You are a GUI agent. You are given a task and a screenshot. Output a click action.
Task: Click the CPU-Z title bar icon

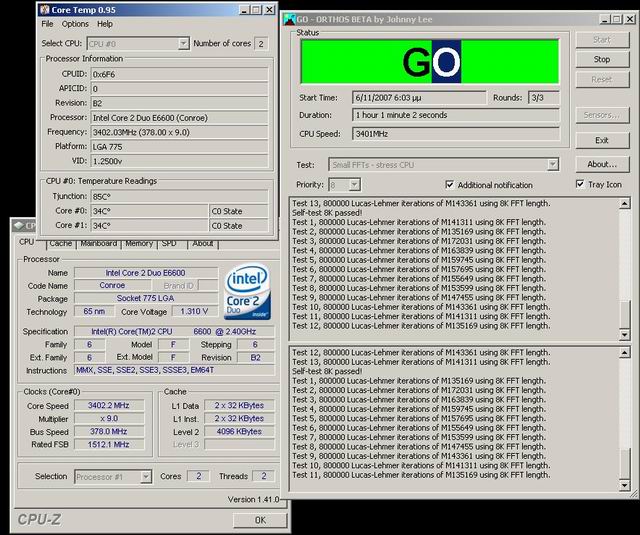click(x=20, y=225)
